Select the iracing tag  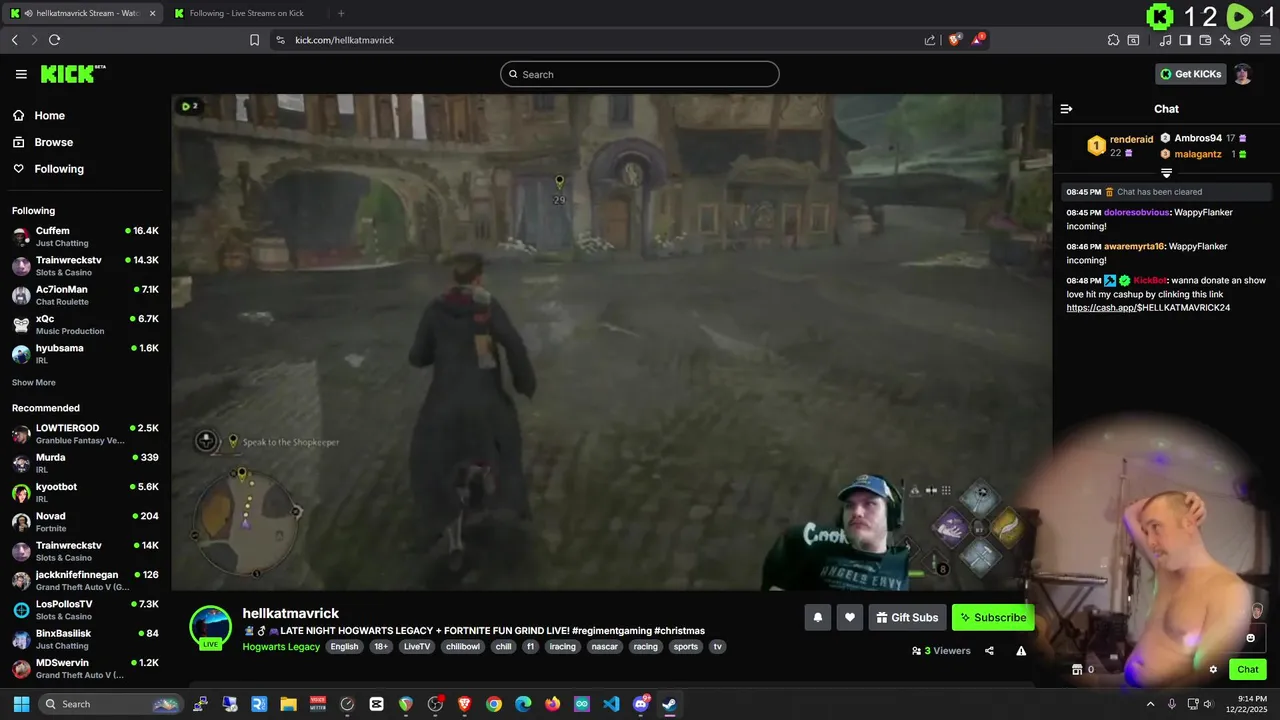click(563, 647)
